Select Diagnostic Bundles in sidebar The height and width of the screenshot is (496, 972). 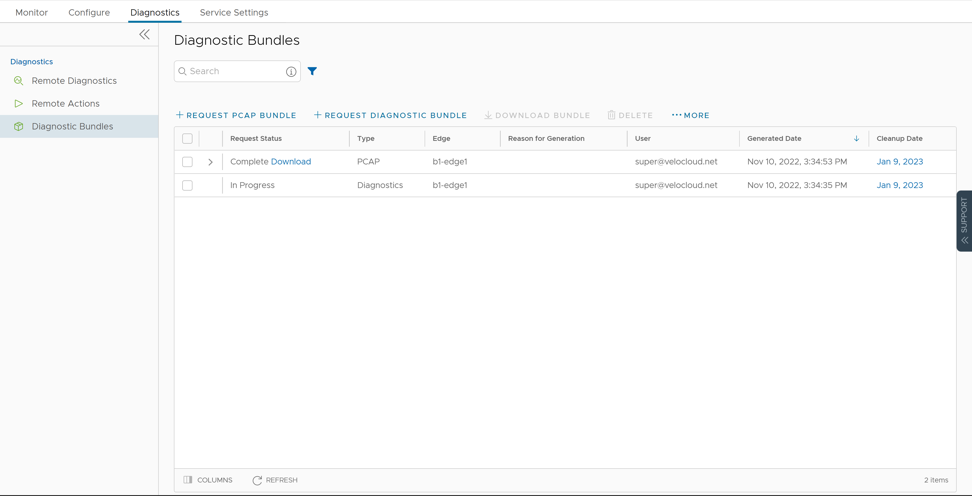(x=72, y=127)
